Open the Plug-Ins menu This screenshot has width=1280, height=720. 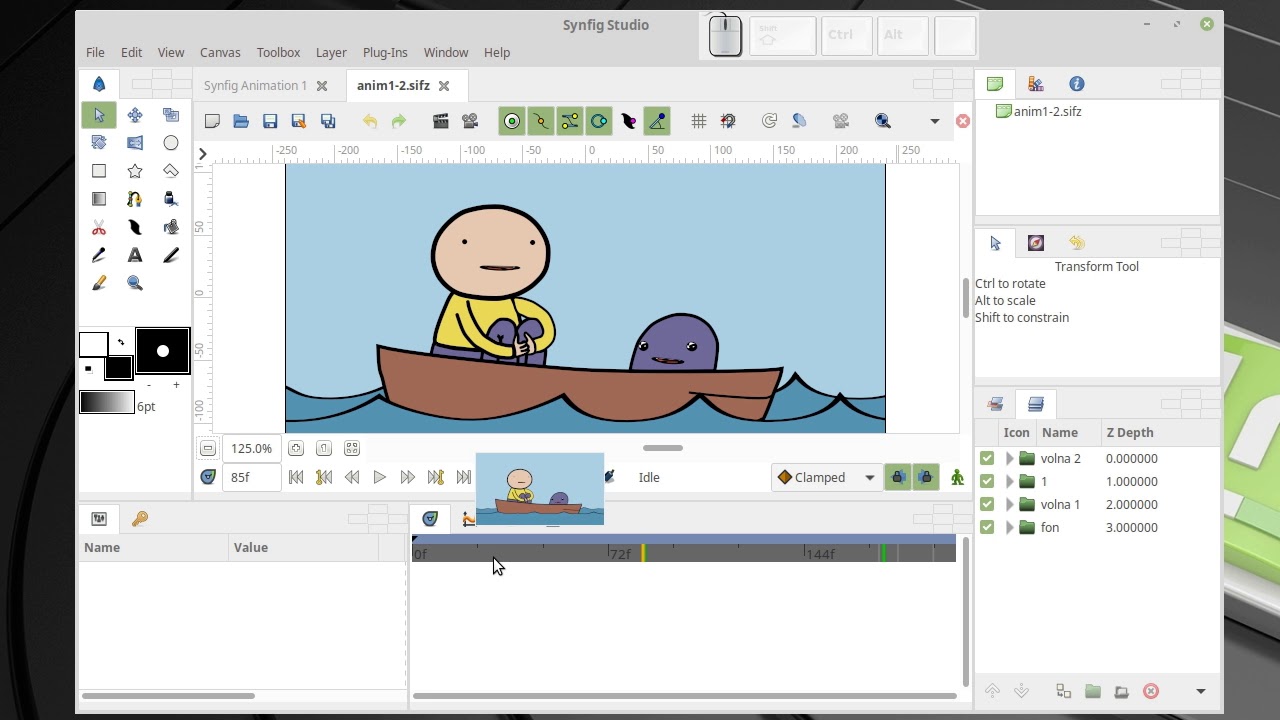pyautogui.click(x=385, y=52)
